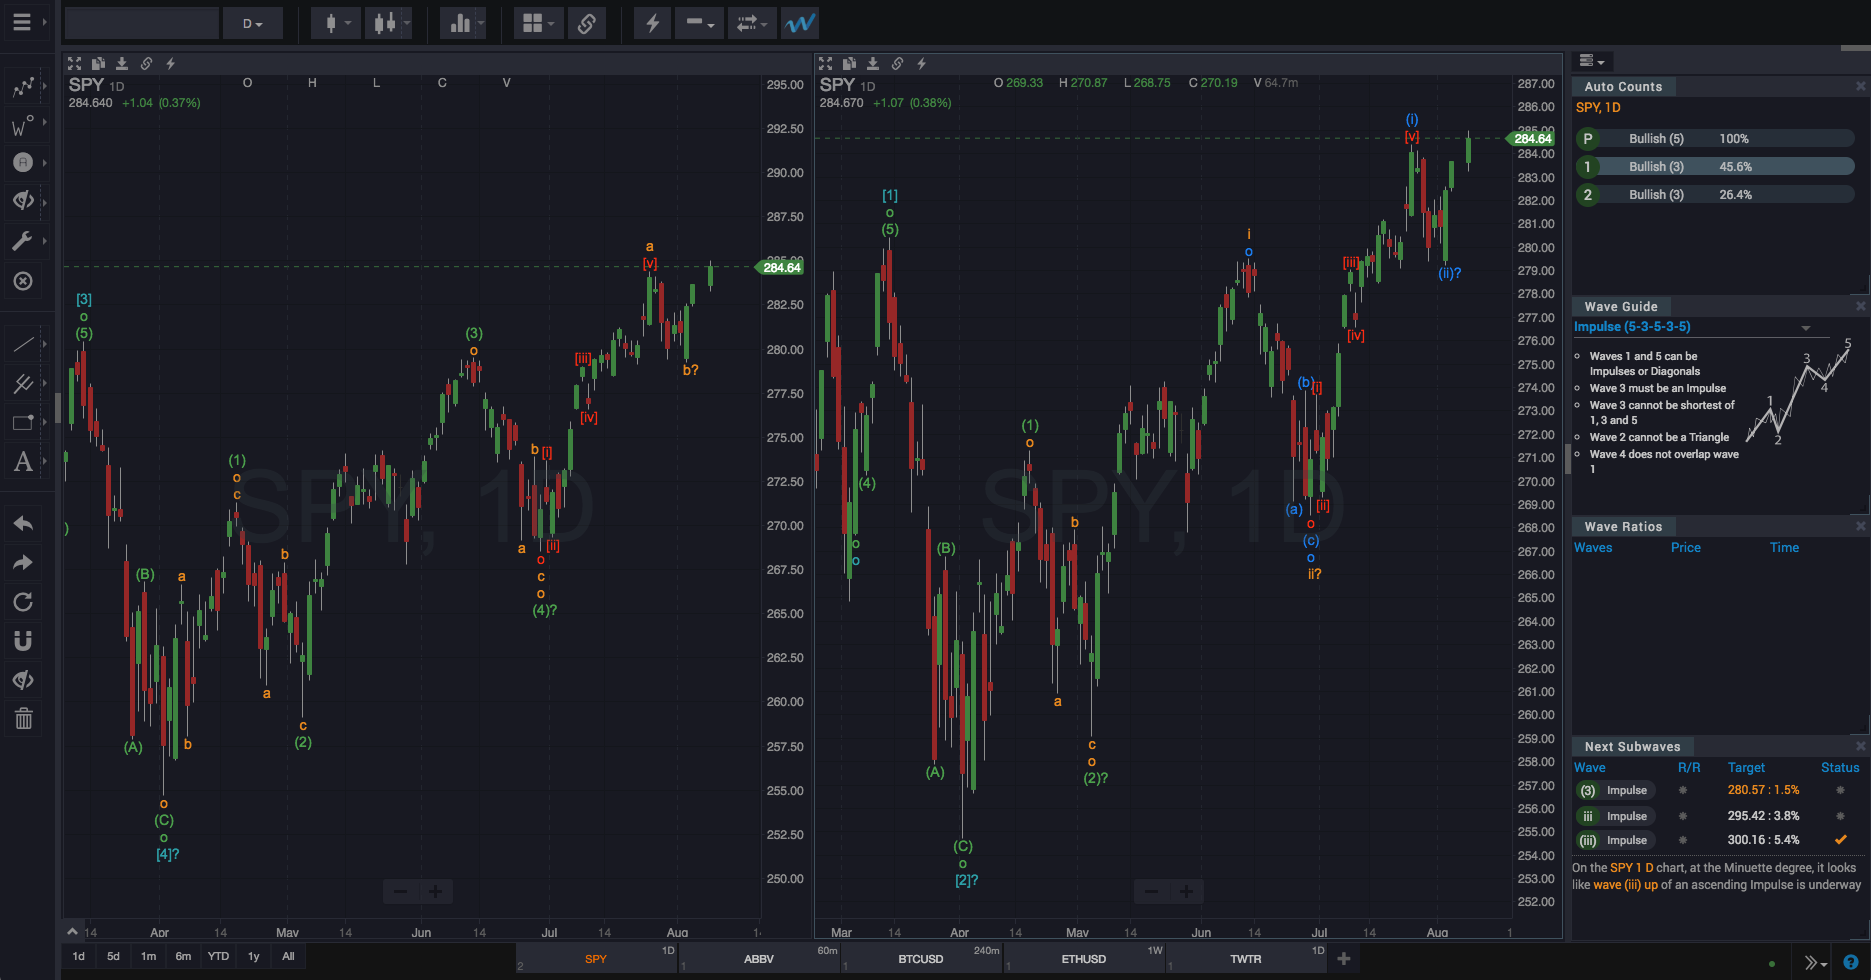
Task: Switch to the BTCUSD workspace tab
Action: pos(921,959)
